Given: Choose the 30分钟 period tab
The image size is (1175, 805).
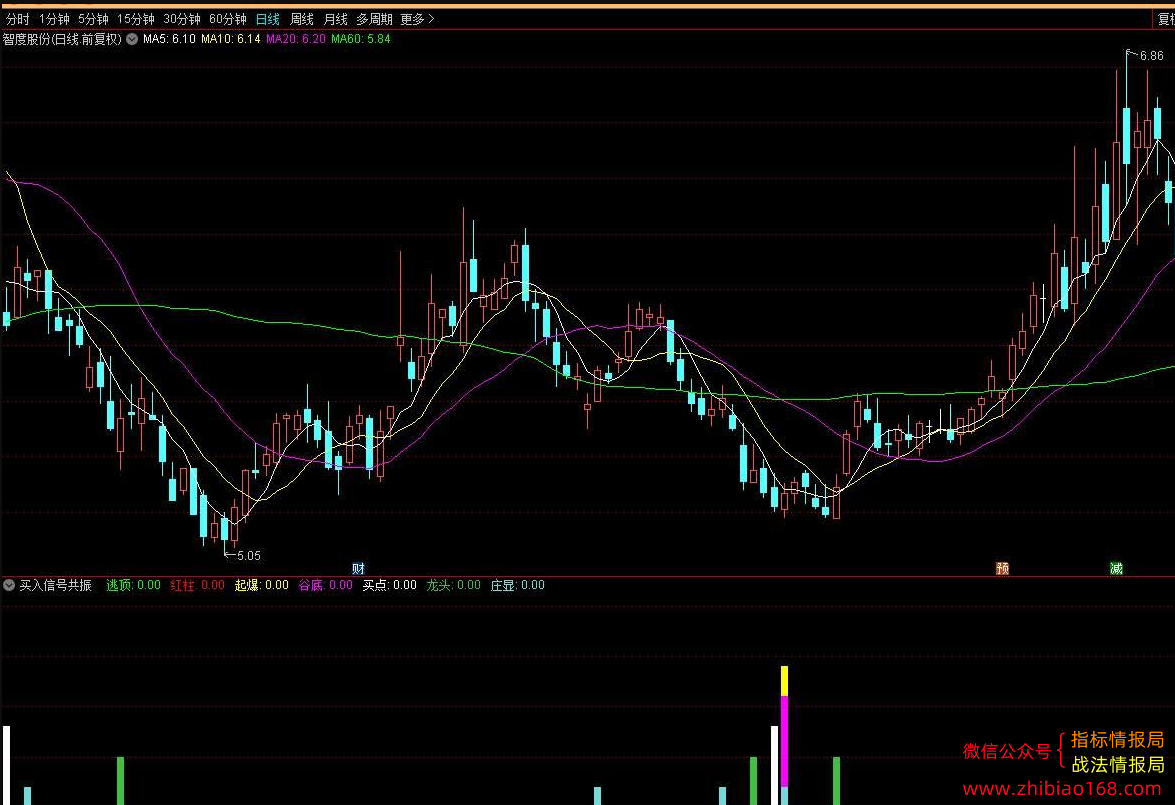Looking at the screenshot, I should point(182,19).
